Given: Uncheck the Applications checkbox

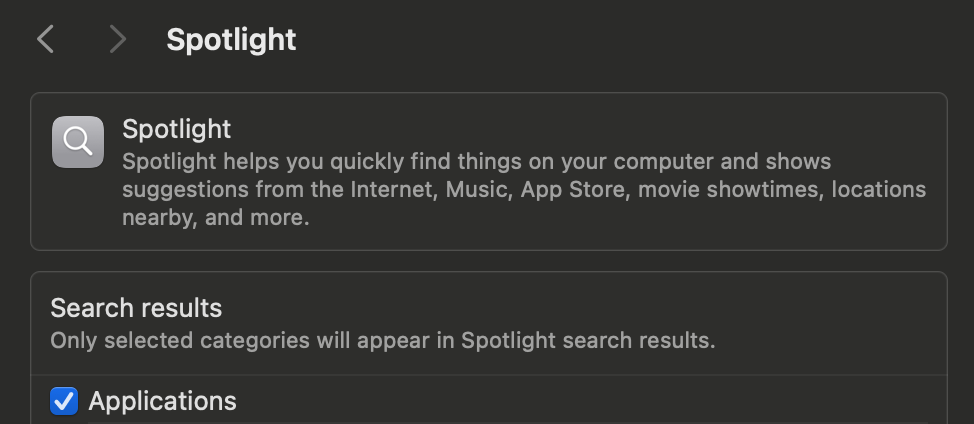Looking at the screenshot, I should click(x=64, y=402).
